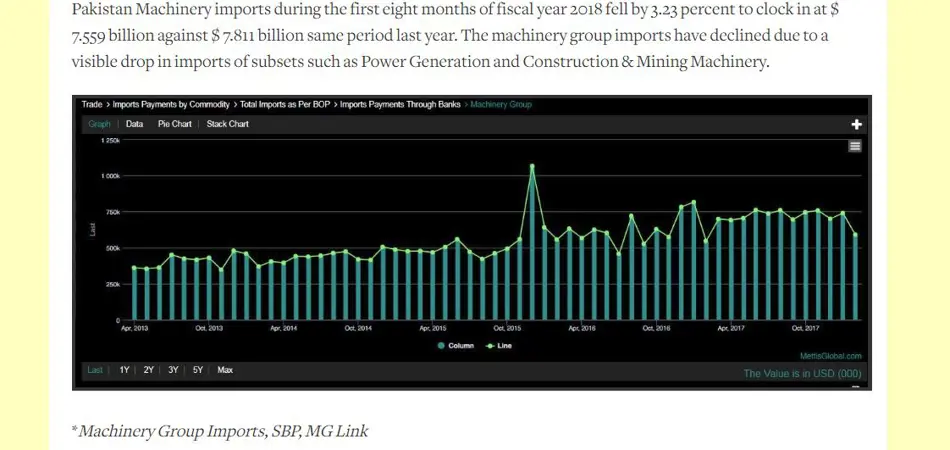Toggle the Column series in legend
The height and width of the screenshot is (450, 950).
point(454,345)
